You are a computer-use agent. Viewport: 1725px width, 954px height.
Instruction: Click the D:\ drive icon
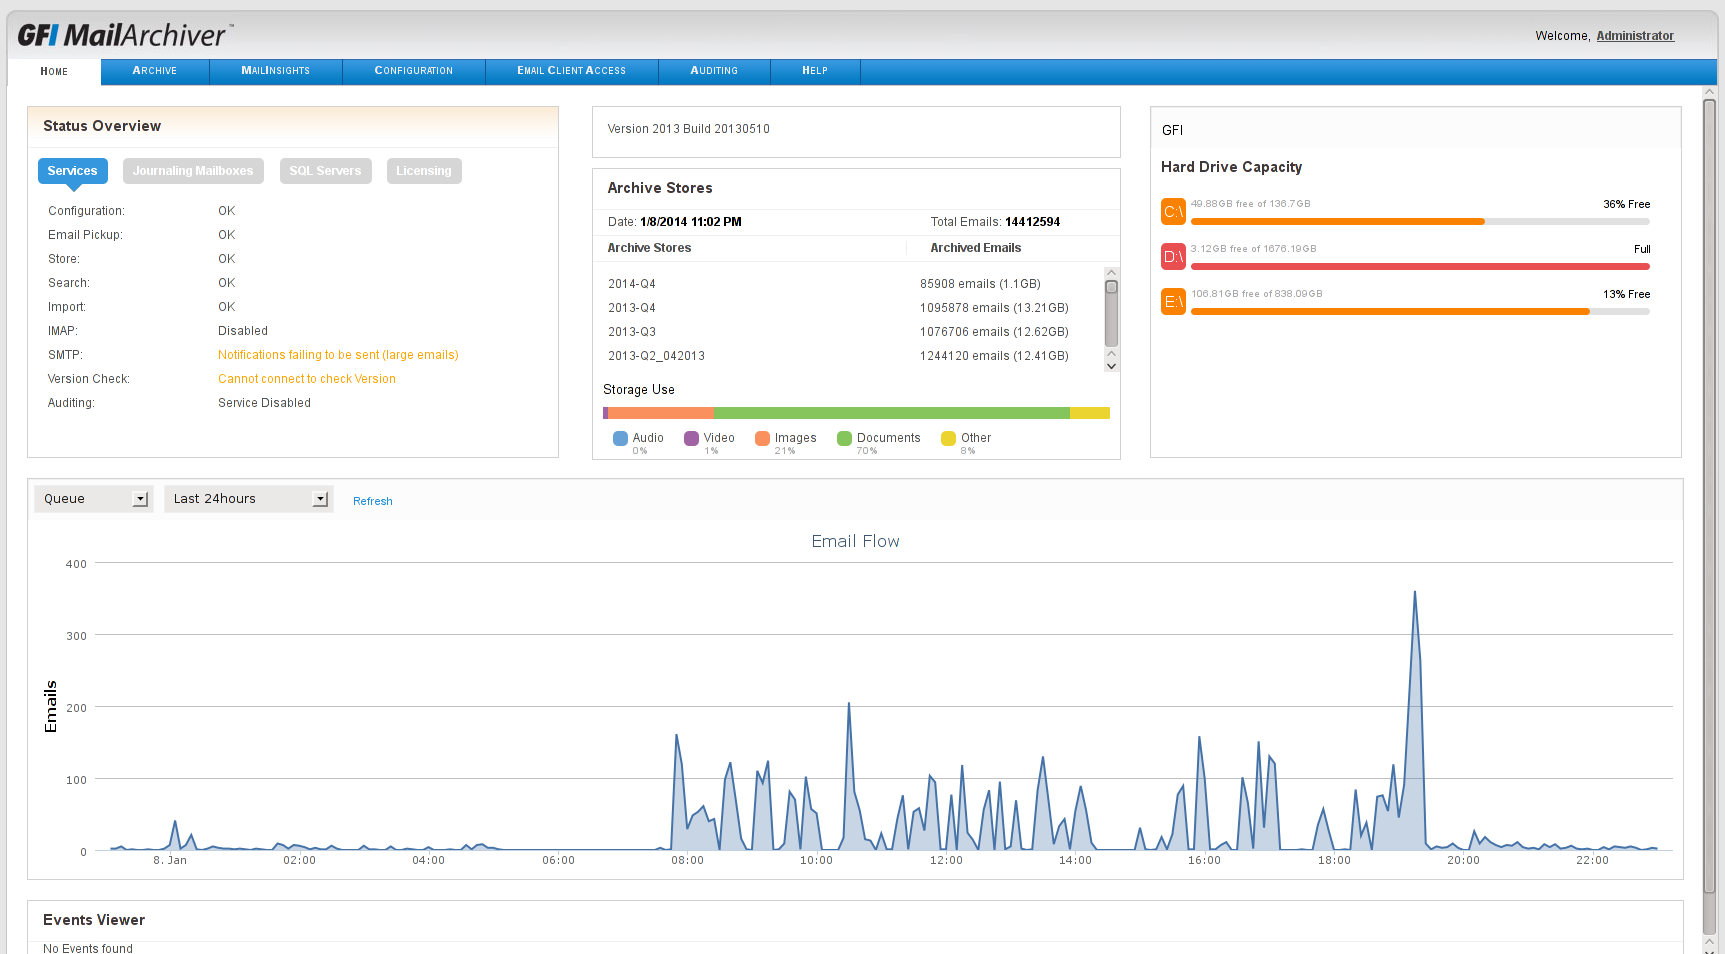[x=1173, y=257]
